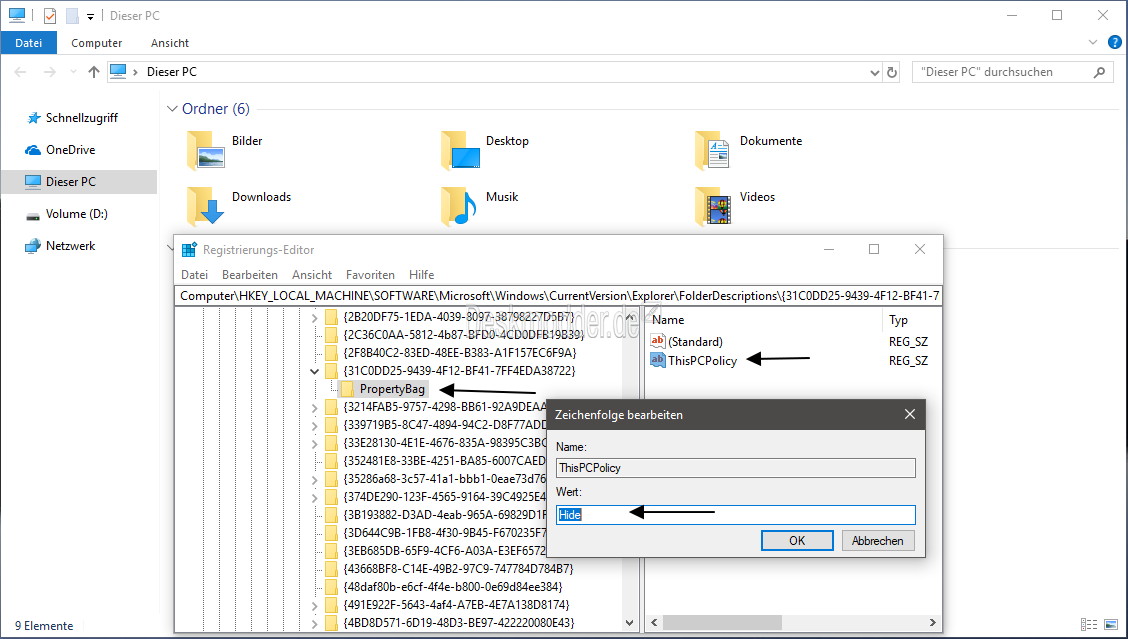Expand the {491E922F-5643-4af4 key
This screenshot has height=639, width=1128.
[314, 605]
